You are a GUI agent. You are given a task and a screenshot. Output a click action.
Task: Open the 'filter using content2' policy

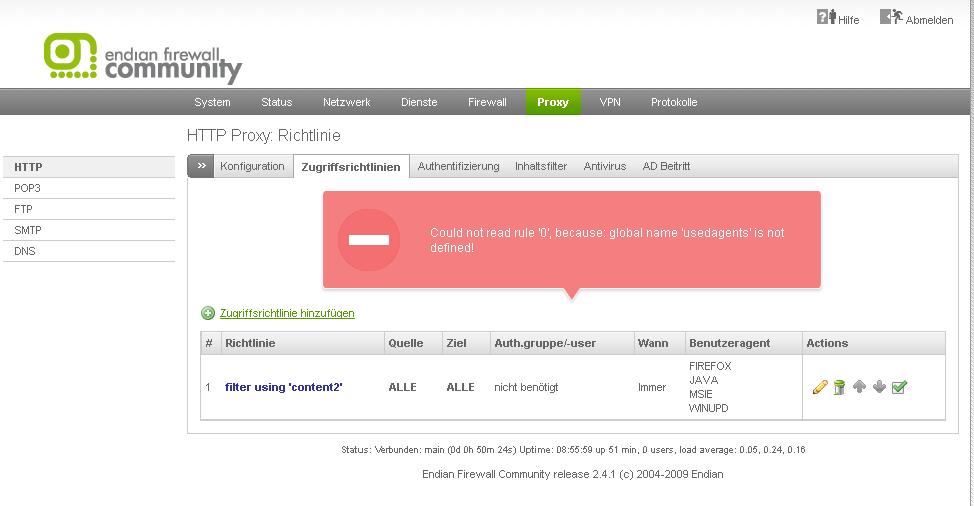(284, 387)
